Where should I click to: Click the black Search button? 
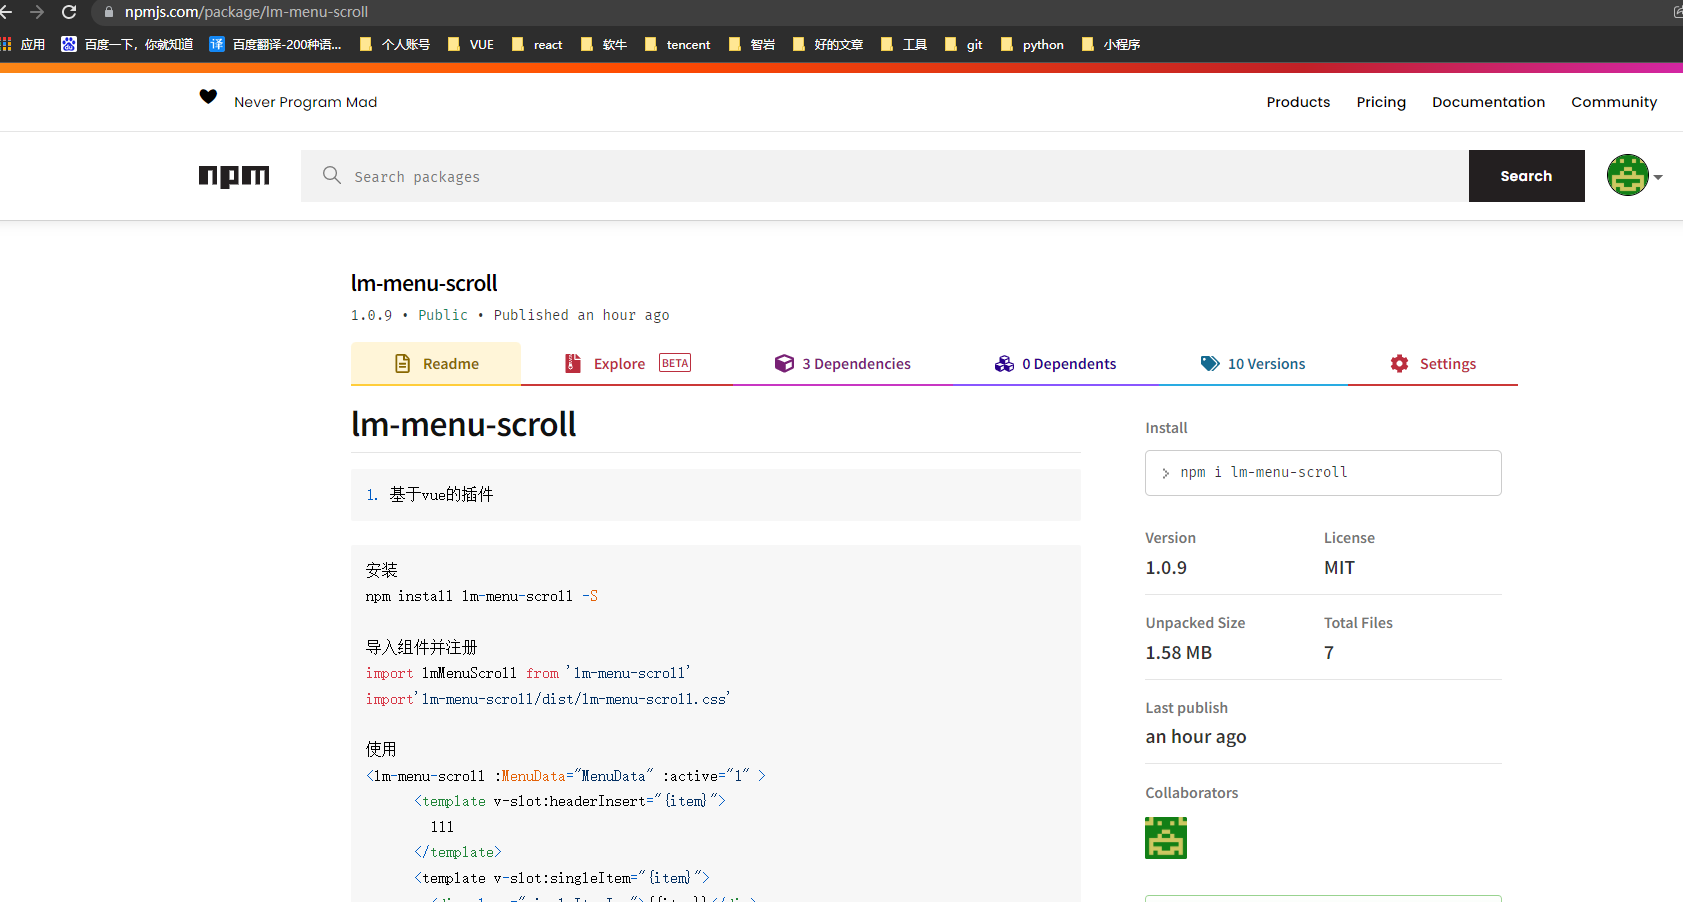pyautogui.click(x=1526, y=176)
